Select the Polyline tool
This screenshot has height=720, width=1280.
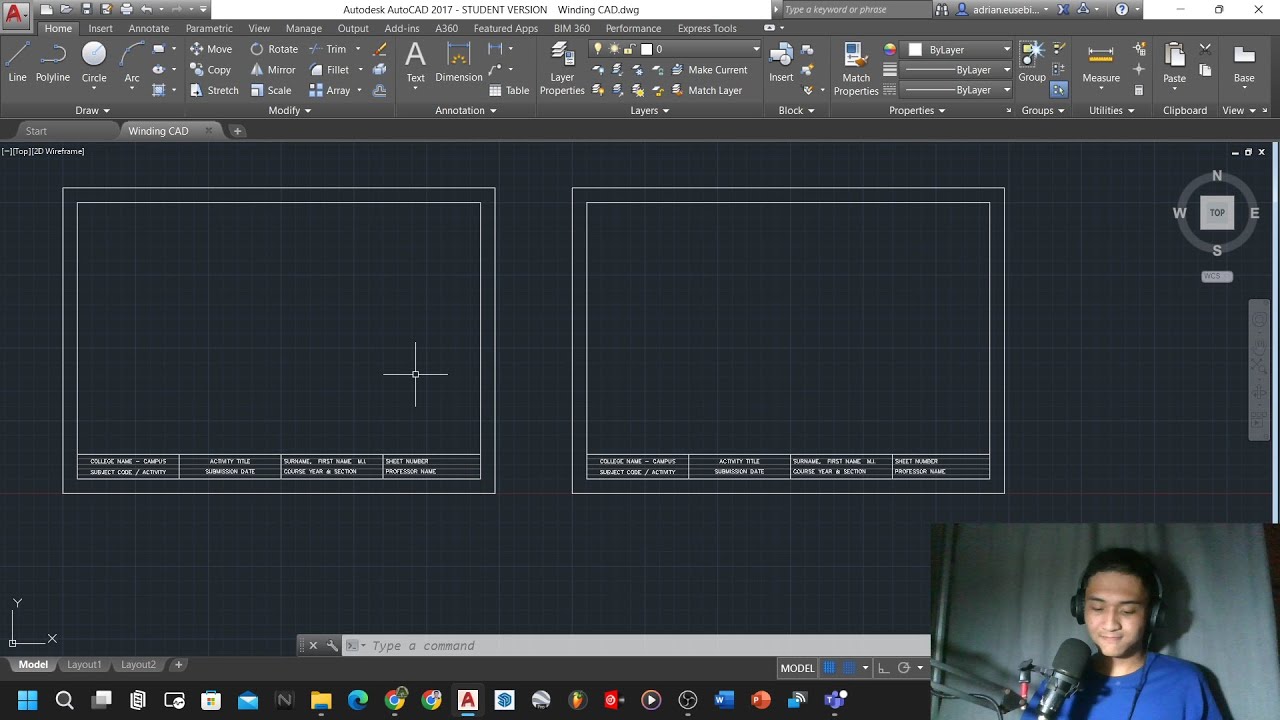pos(52,62)
